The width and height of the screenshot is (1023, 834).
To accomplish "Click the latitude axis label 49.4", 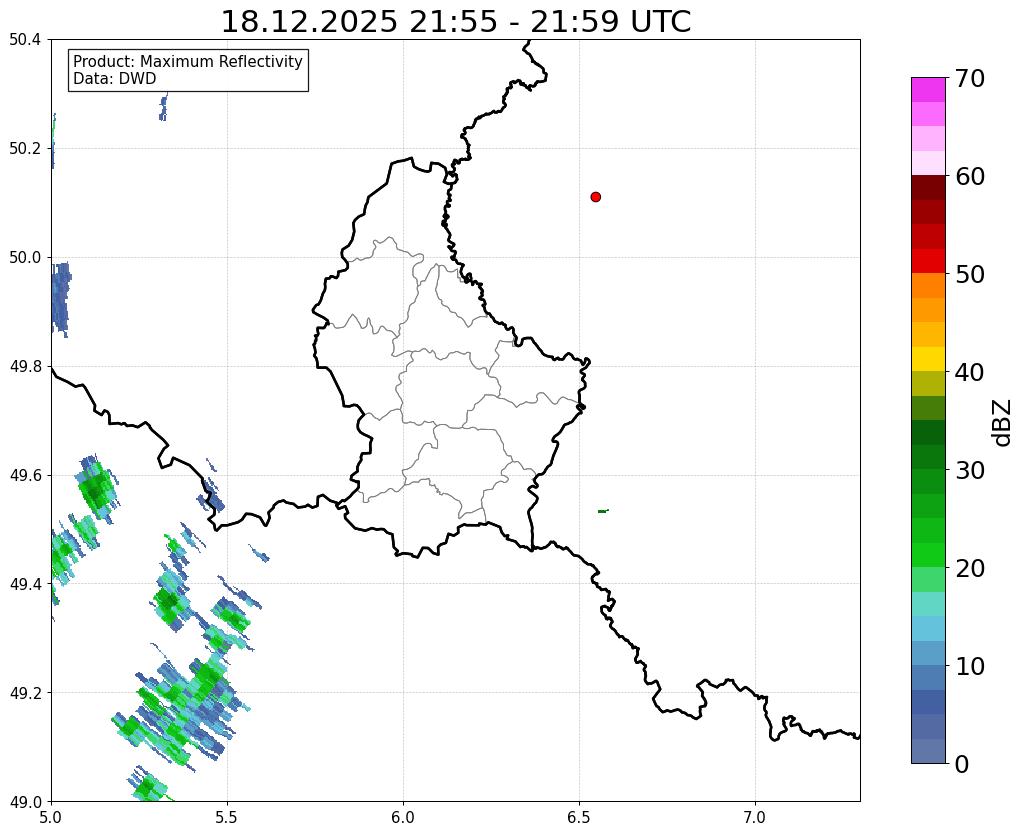I will point(25,584).
